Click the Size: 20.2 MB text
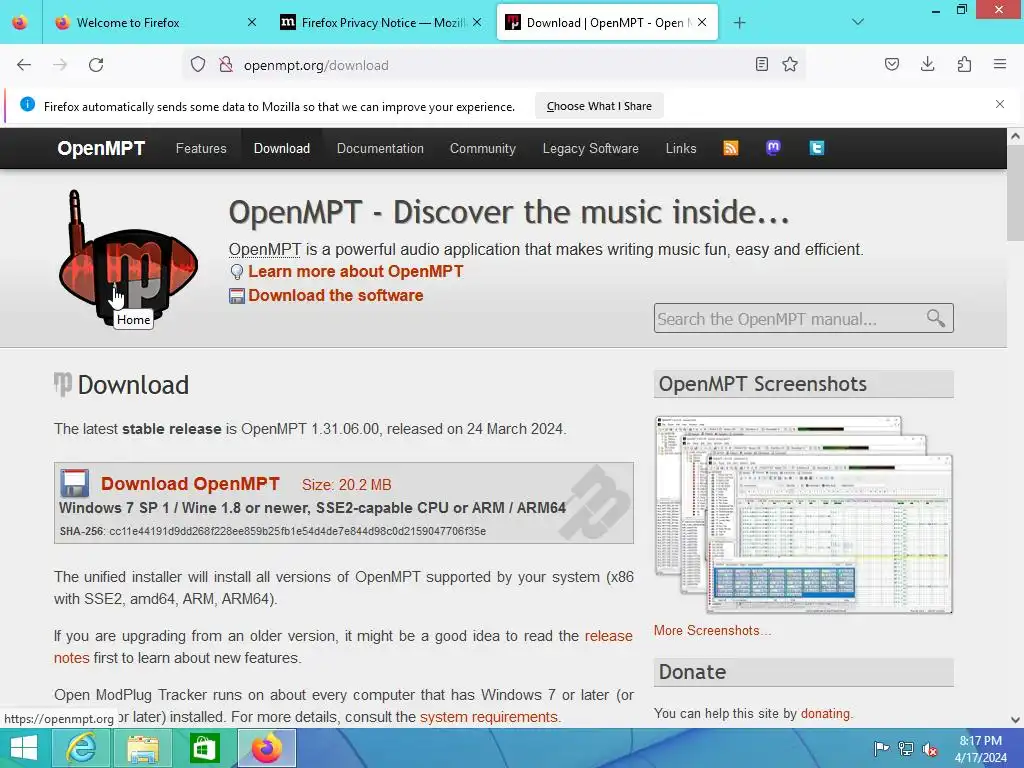This screenshot has width=1024, height=768. click(x=347, y=485)
